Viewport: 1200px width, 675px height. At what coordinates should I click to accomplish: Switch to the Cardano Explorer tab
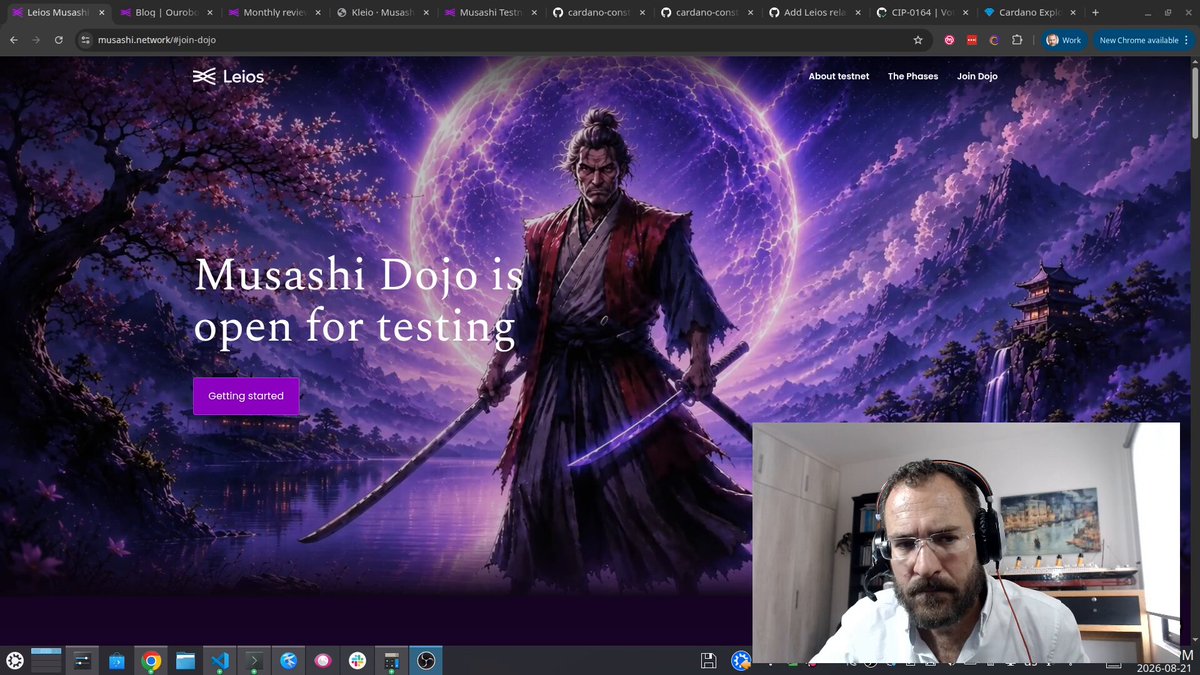point(1029,13)
